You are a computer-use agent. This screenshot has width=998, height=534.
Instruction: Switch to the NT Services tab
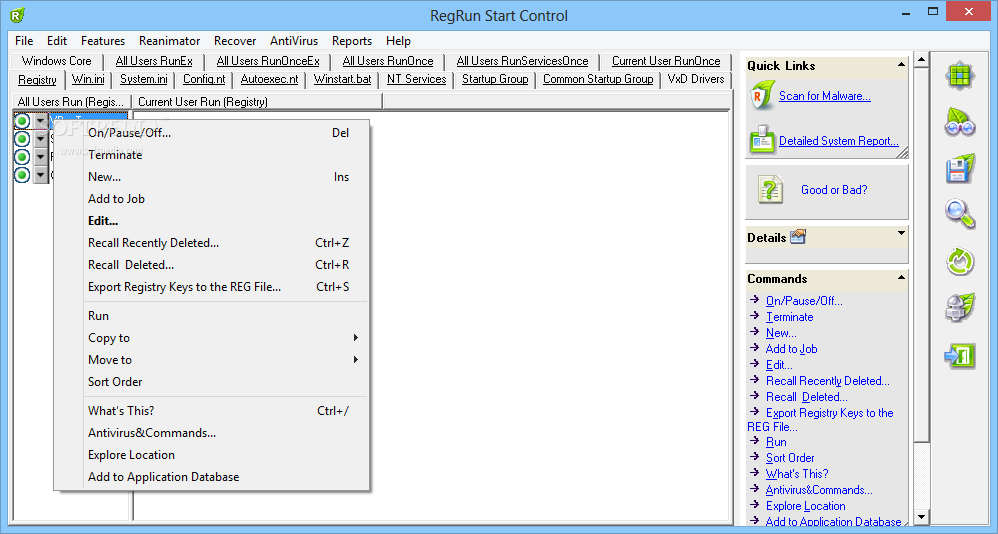pos(416,79)
